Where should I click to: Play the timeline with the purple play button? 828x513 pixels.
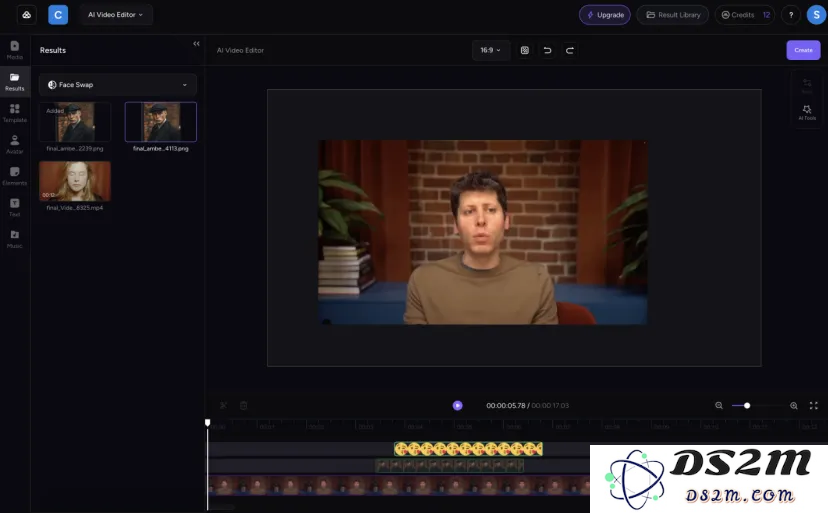pos(457,405)
